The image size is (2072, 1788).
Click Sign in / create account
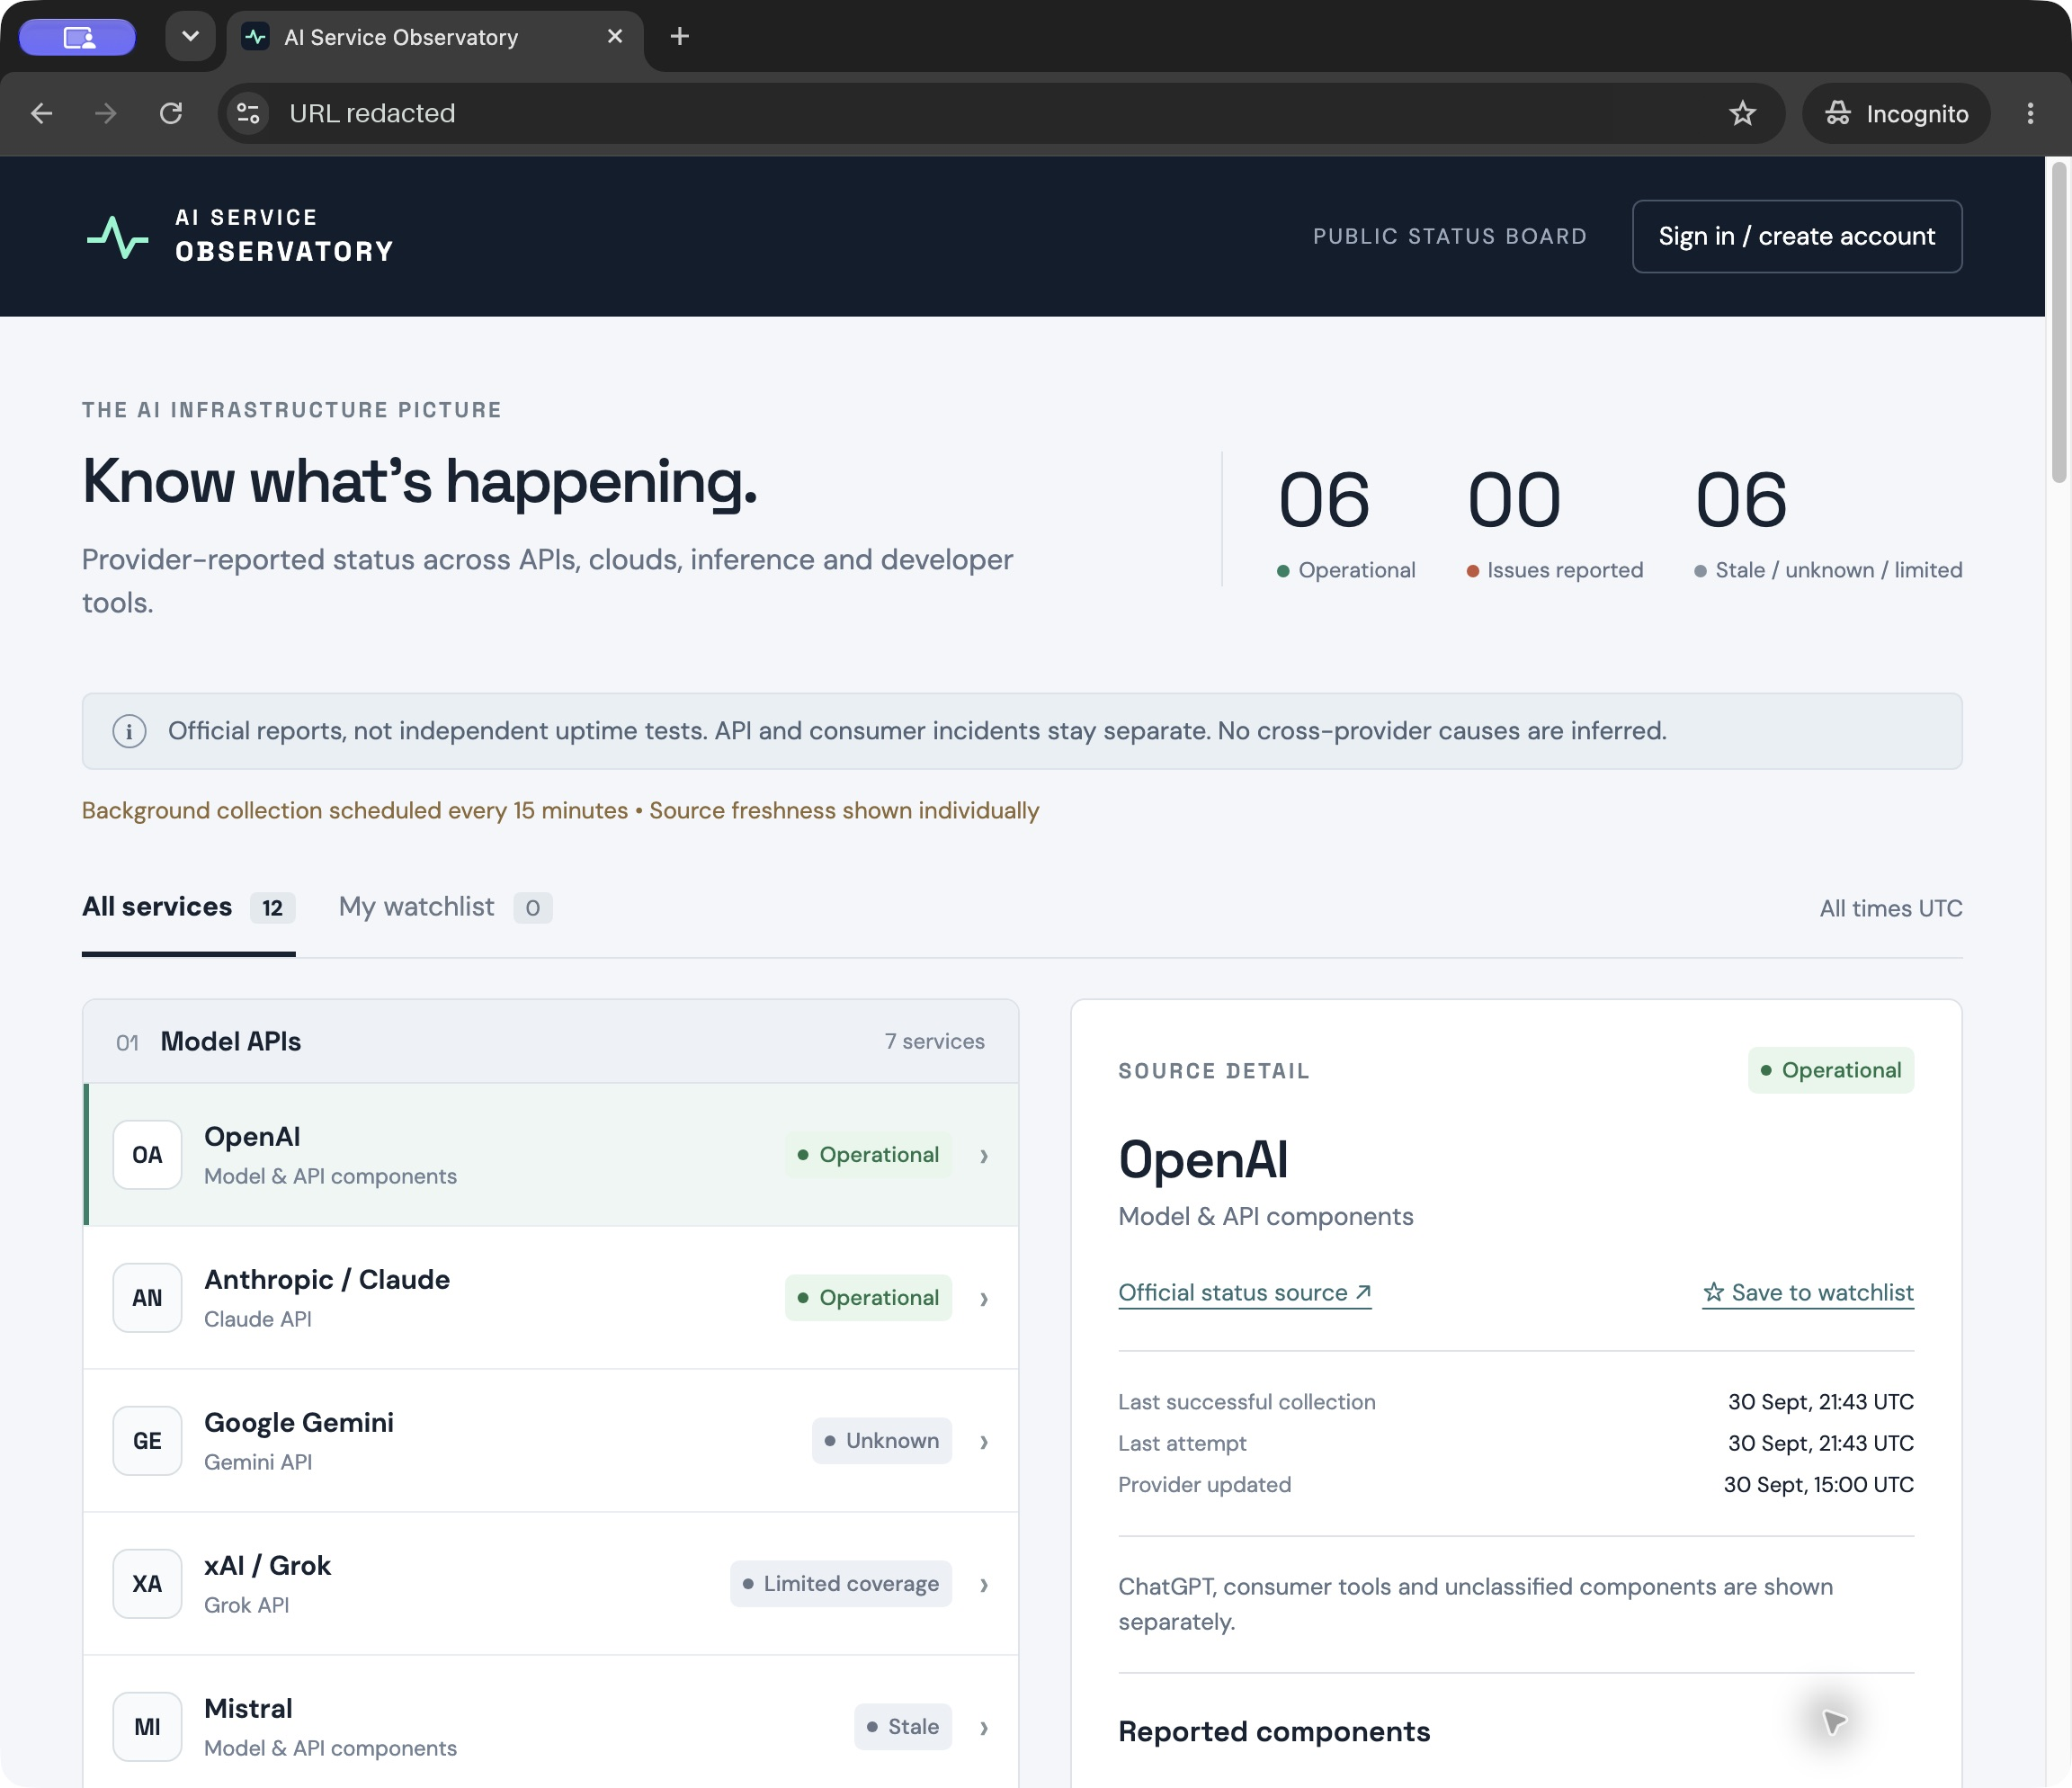pyautogui.click(x=1797, y=236)
